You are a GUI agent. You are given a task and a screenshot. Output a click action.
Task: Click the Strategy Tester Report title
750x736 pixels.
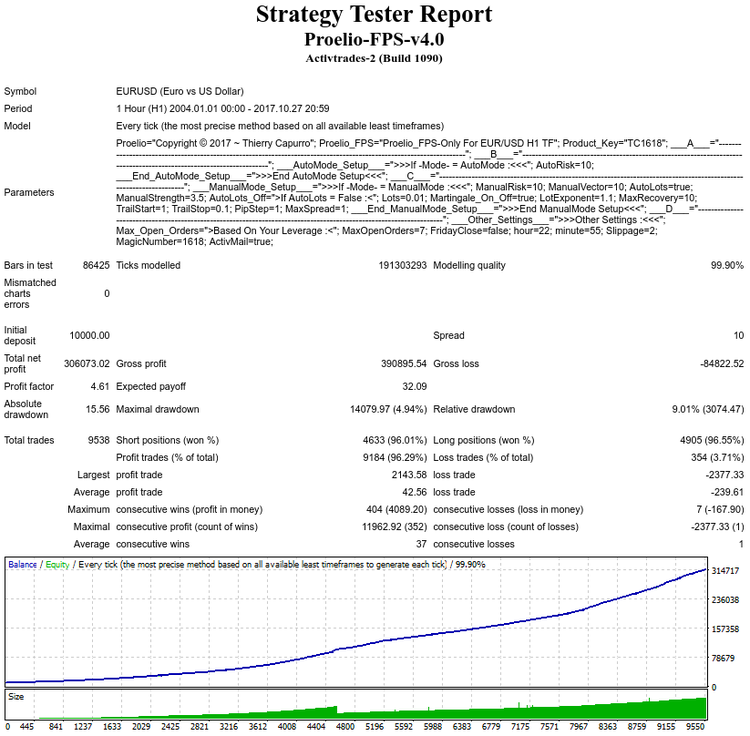coord(374,14)
